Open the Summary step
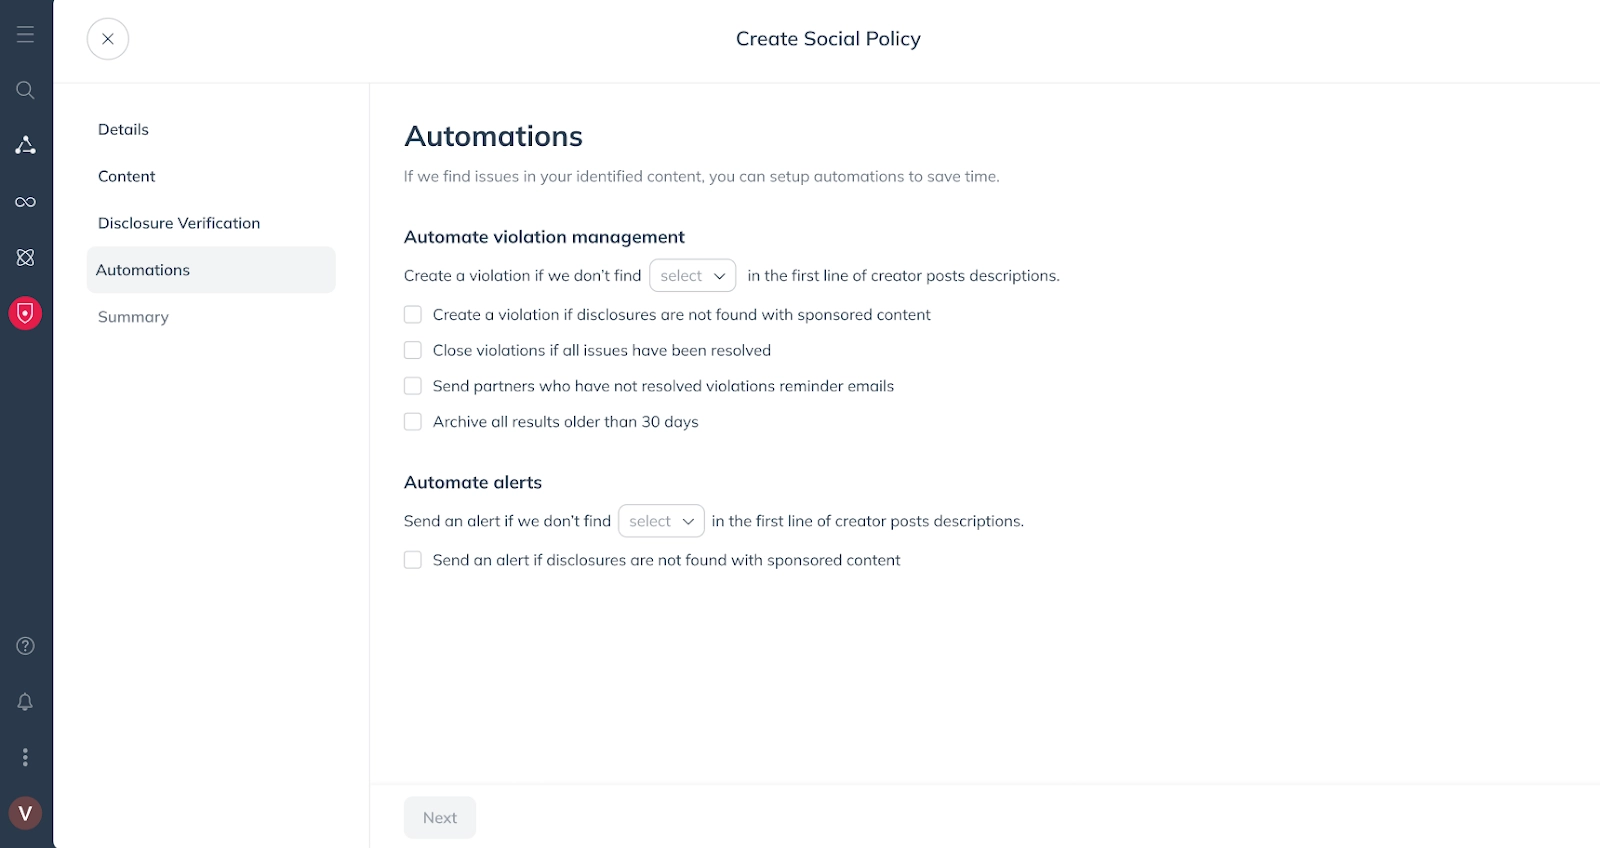Viewport: 1600px width, 848px height. pyautogui.click(x=132, y=316)
